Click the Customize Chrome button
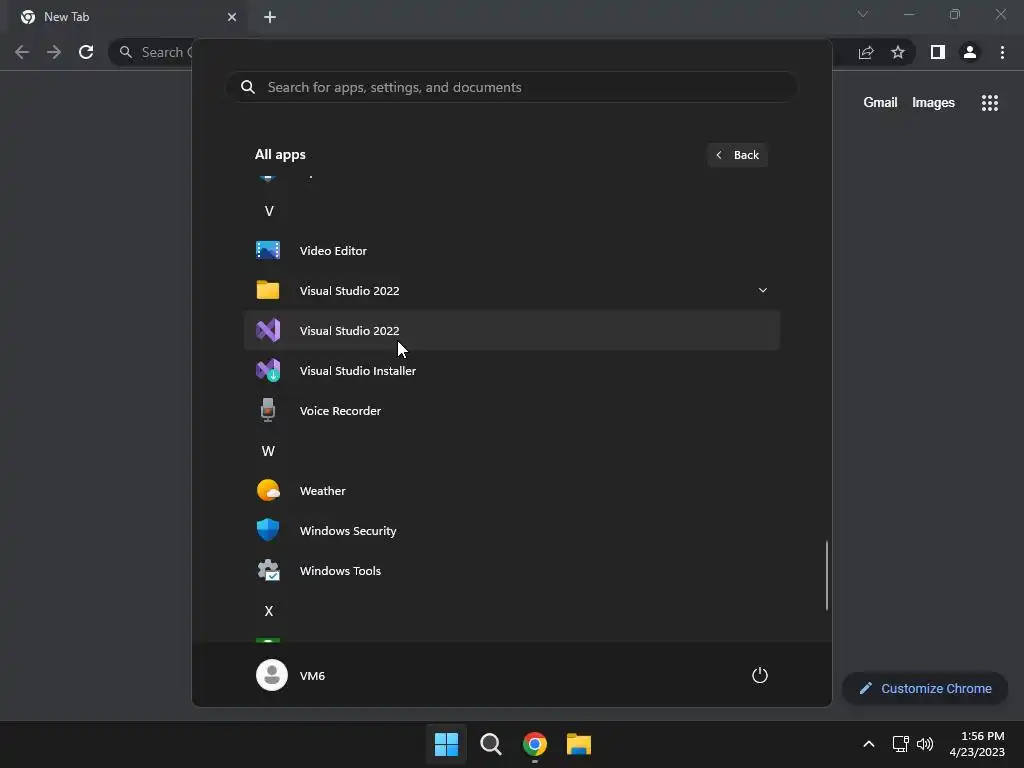This screenshot has width=1024, height=768. [925, 688]
